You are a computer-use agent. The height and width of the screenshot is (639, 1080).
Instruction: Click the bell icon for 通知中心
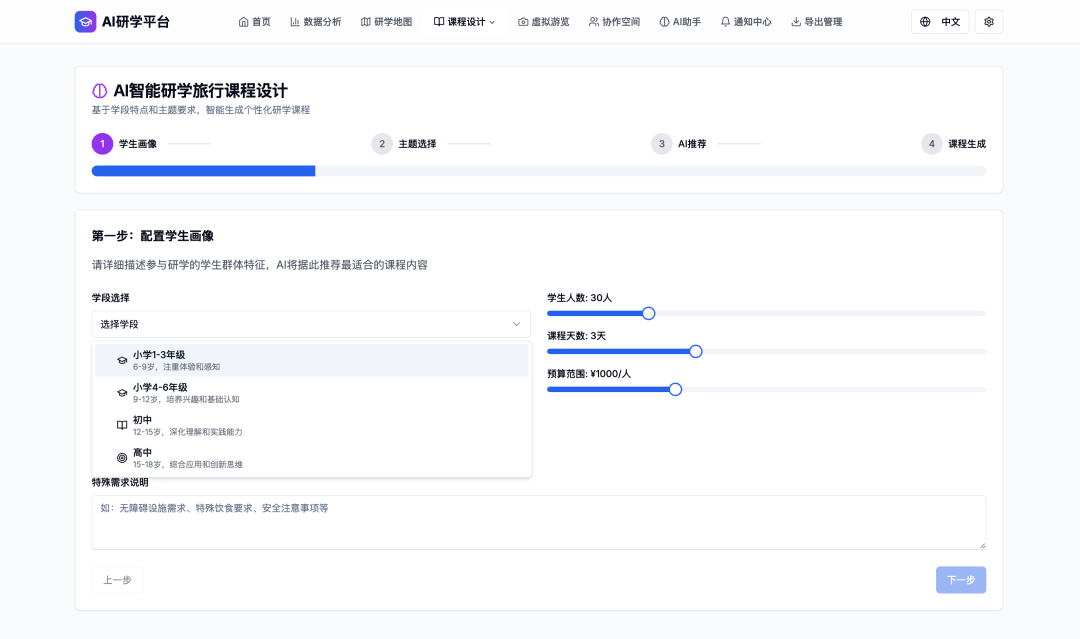(725, 22)
